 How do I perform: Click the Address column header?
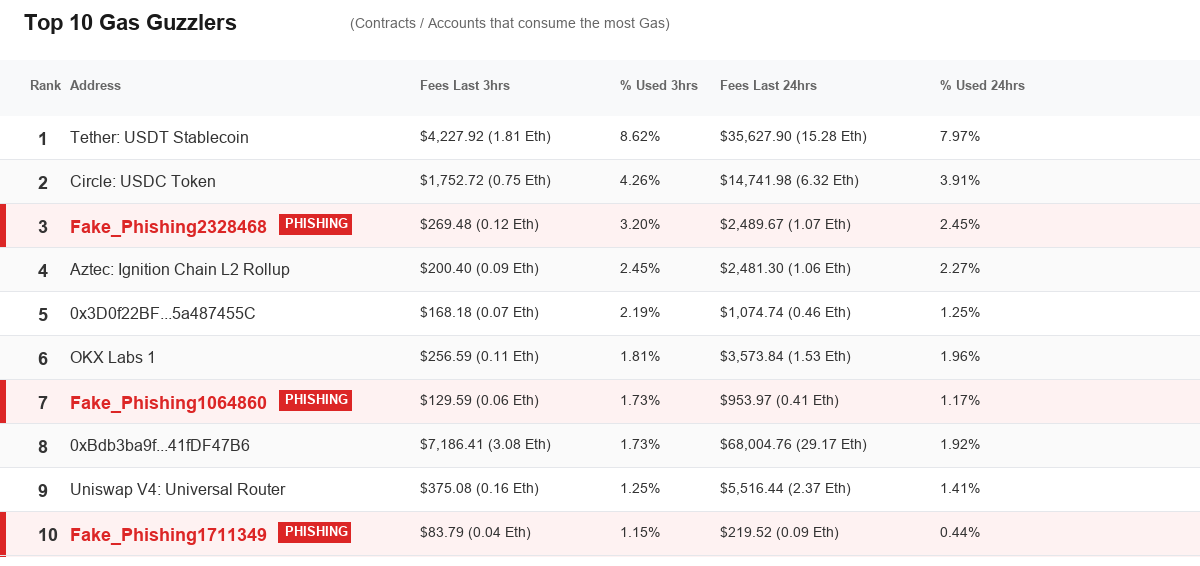click(95, 86)
